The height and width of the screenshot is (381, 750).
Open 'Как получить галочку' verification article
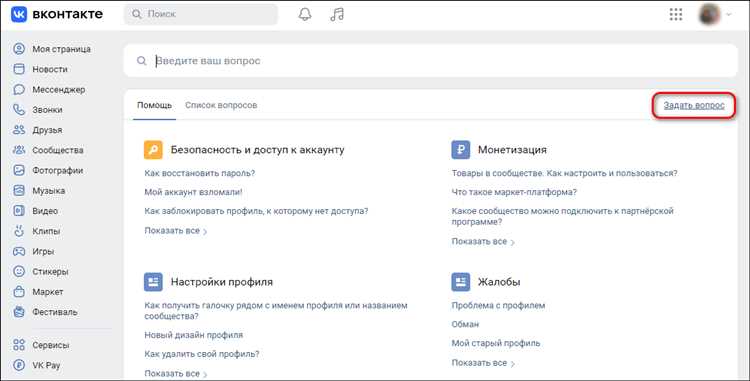tap(276, 310)
